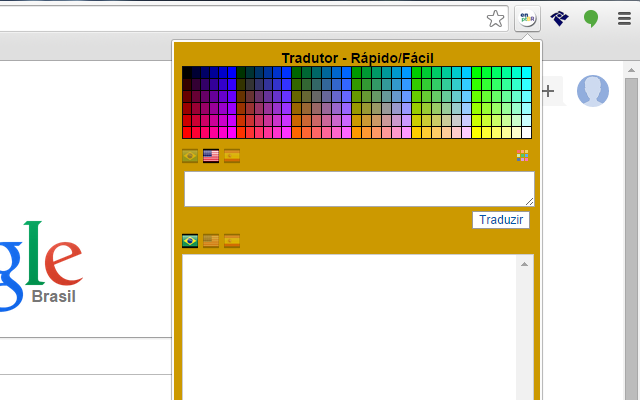Click the output area scrollbar up arrow
Viewport: 640px width, 400px height.
(x=524, y=264)
